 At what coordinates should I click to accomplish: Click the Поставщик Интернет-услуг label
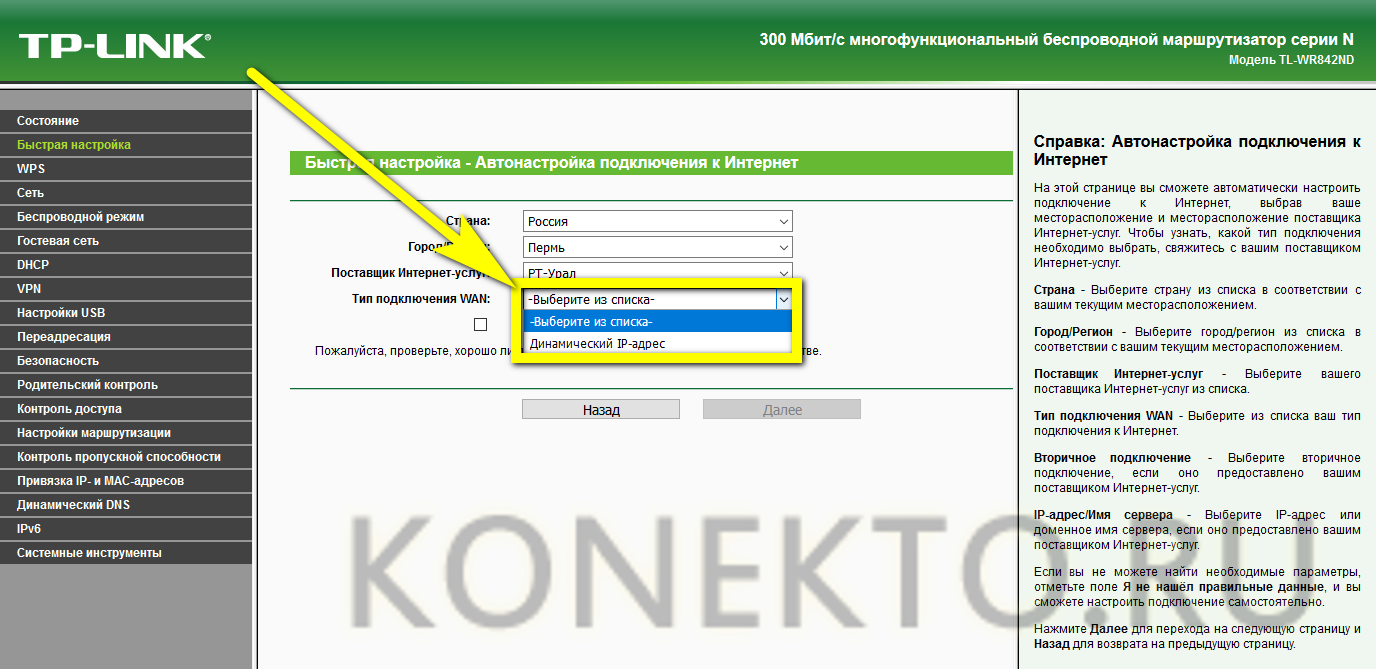click(x=409, y=273)
